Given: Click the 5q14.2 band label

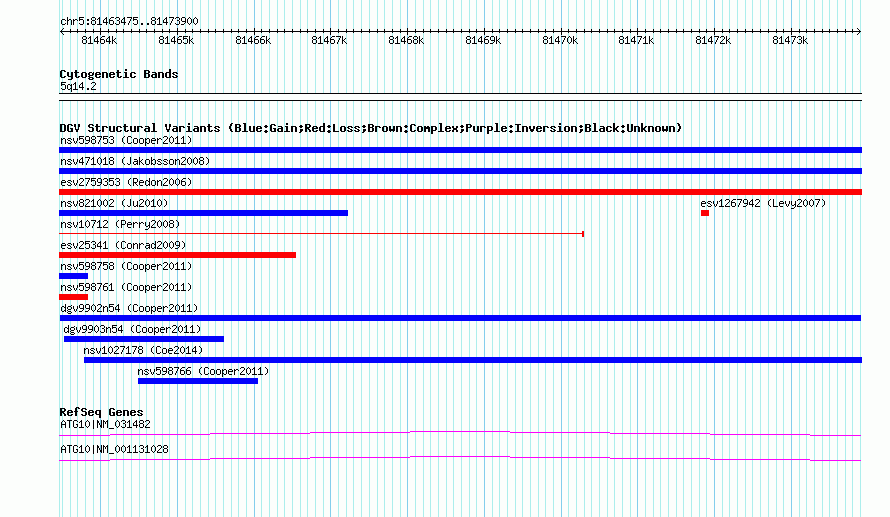Looking at the screenshot, I should click(x=78, y=86).
